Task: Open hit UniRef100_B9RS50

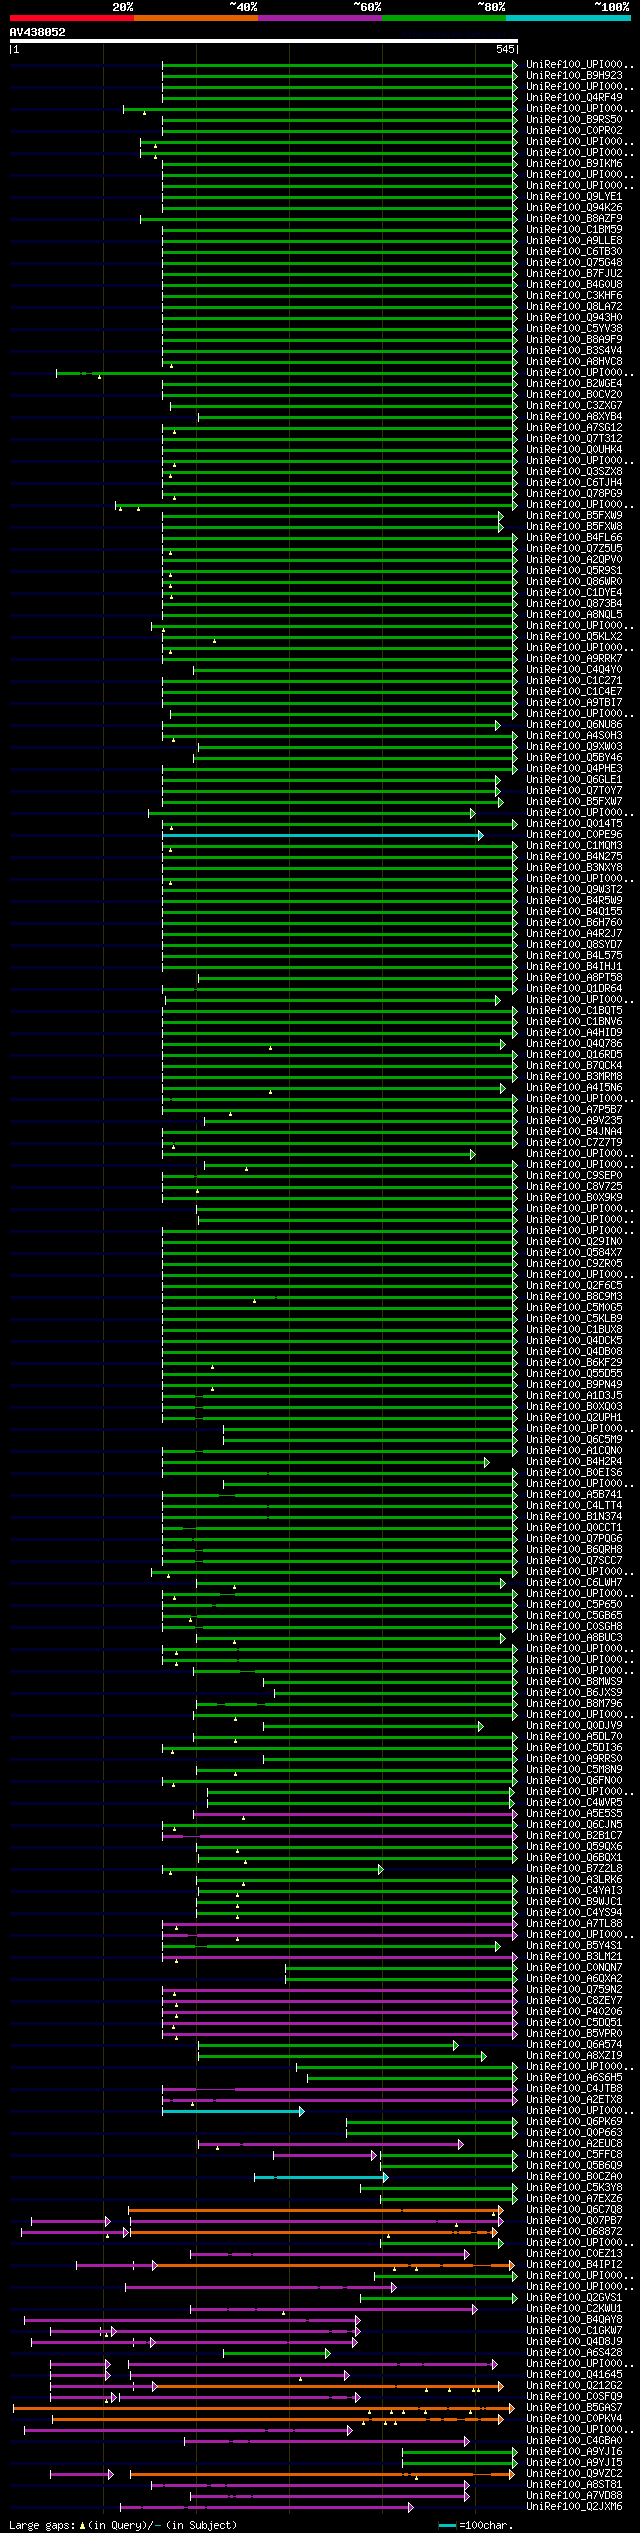Action: 574,119
